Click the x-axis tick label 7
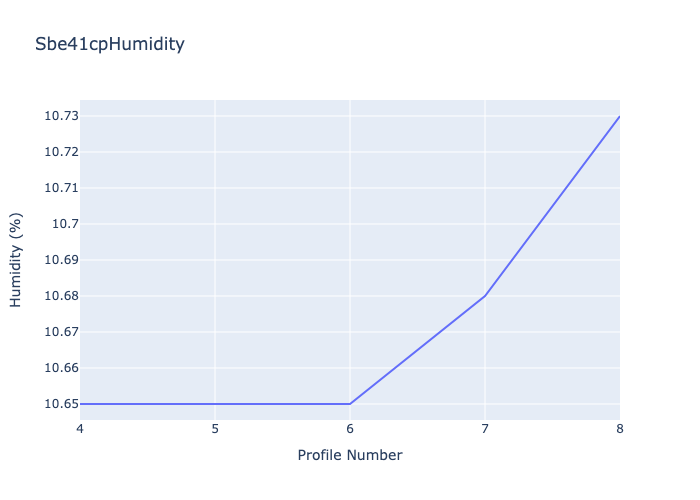 (x=485, y=429)
